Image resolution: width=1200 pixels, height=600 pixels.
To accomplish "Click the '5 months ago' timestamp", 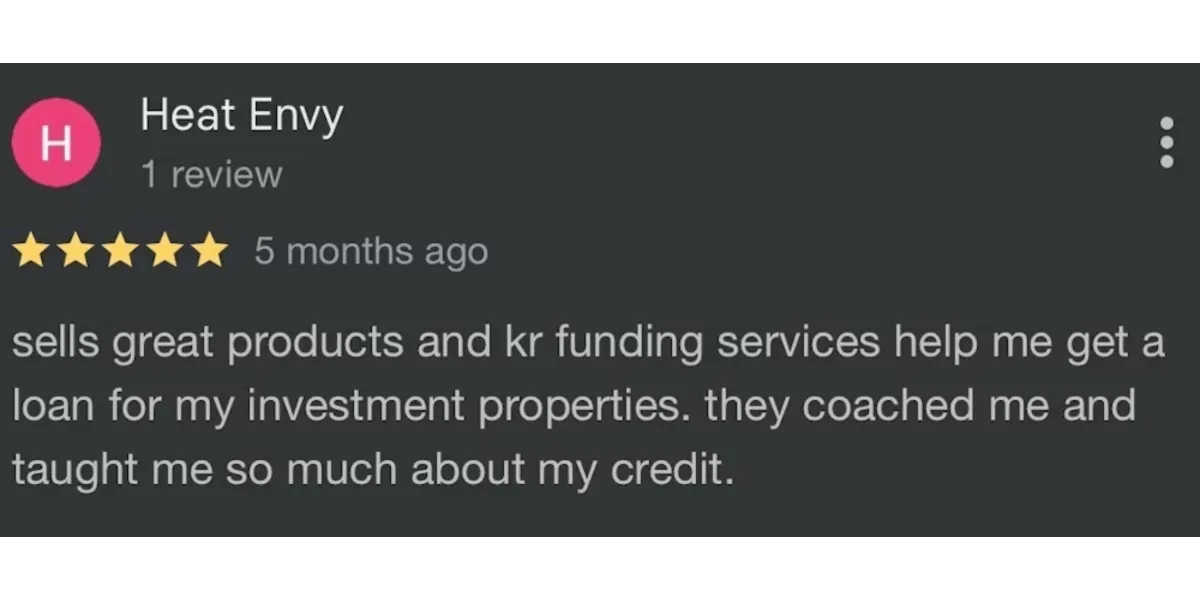I will 371,251.
